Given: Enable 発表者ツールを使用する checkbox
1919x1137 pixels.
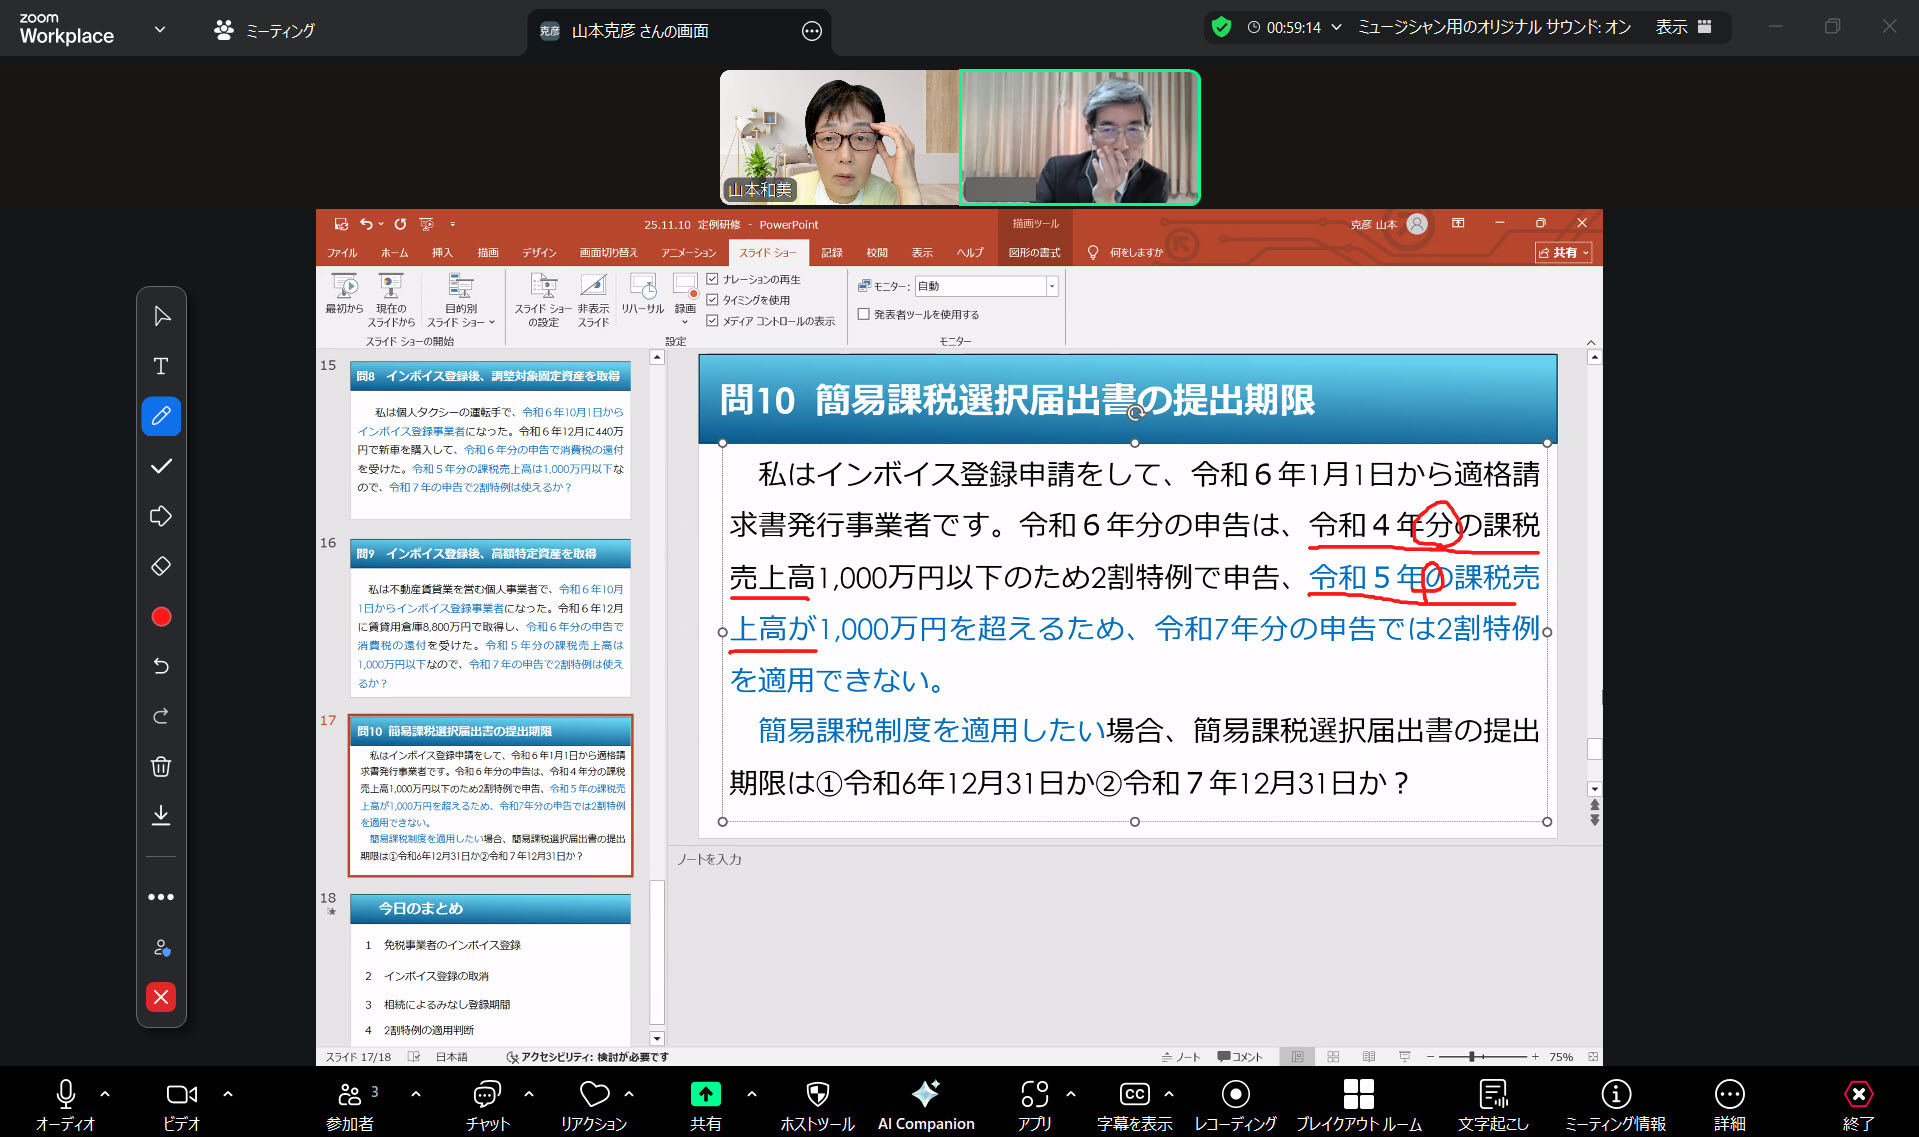Looking at the screenshot, I should [864, 314].
